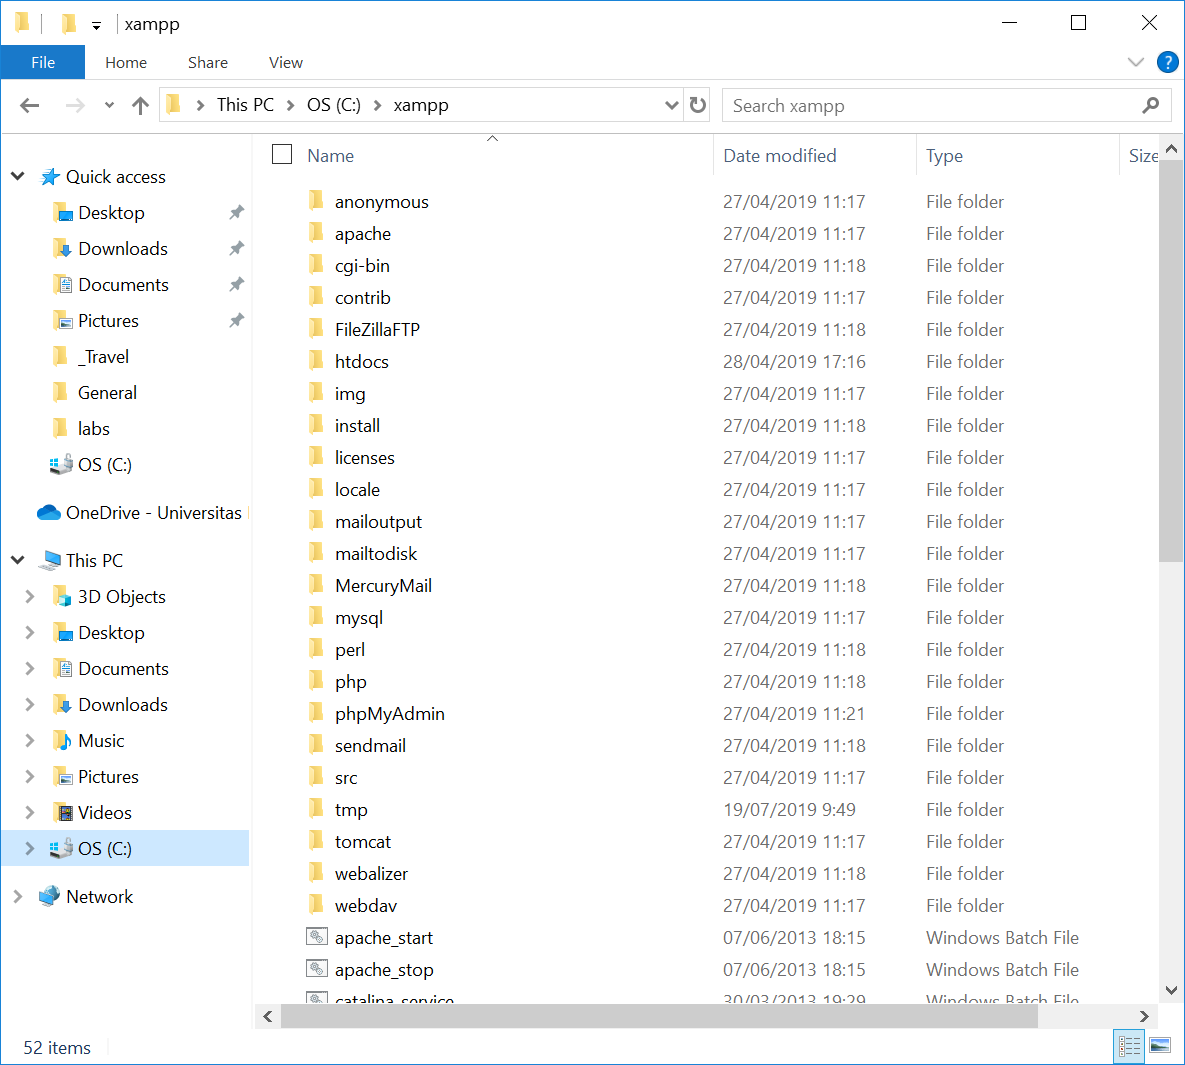
Task: Open the Share ribbon tab
Action: point(208,62)
